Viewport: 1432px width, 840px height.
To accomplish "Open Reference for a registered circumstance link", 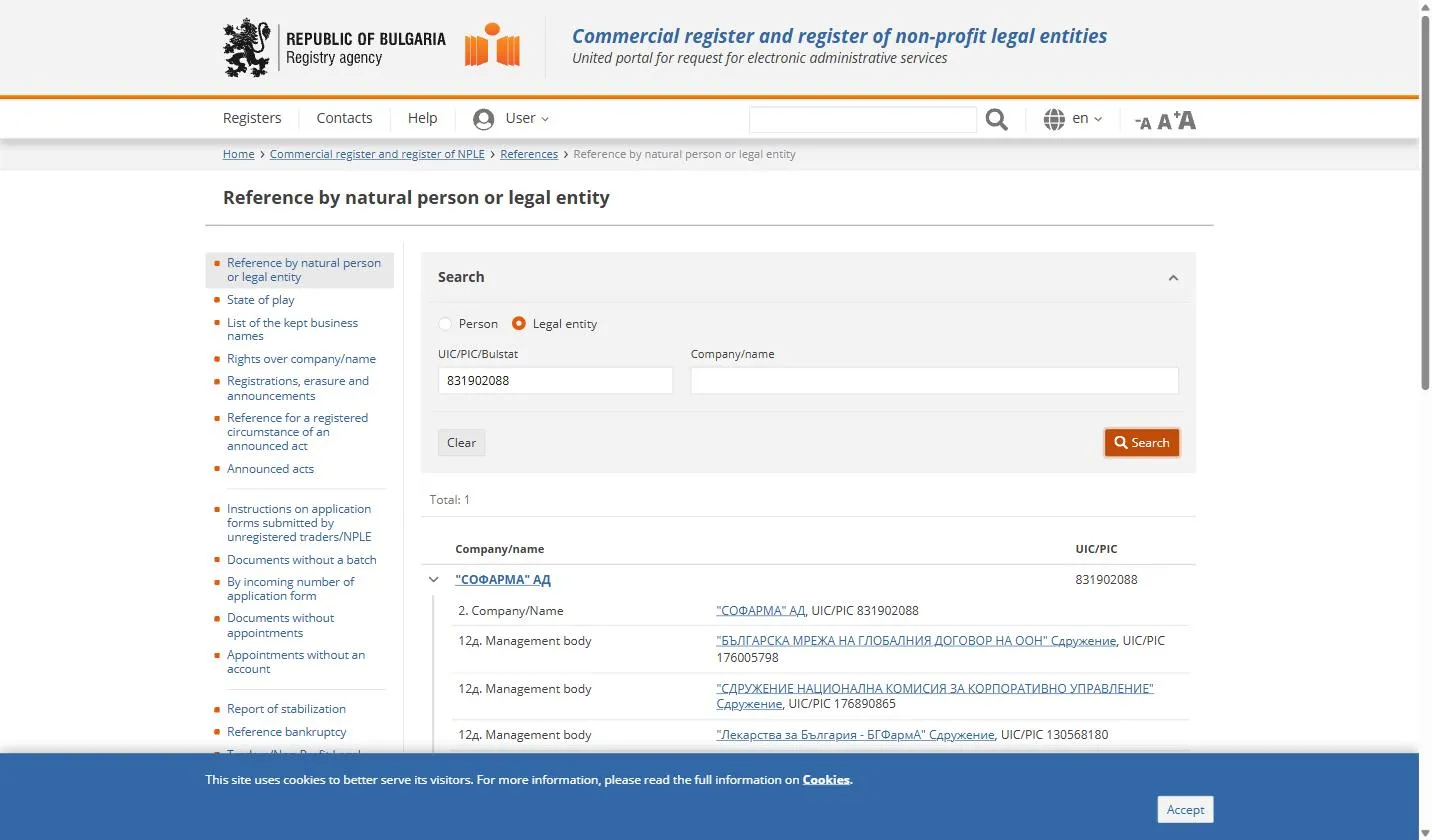I will click(x=297, y=432).
